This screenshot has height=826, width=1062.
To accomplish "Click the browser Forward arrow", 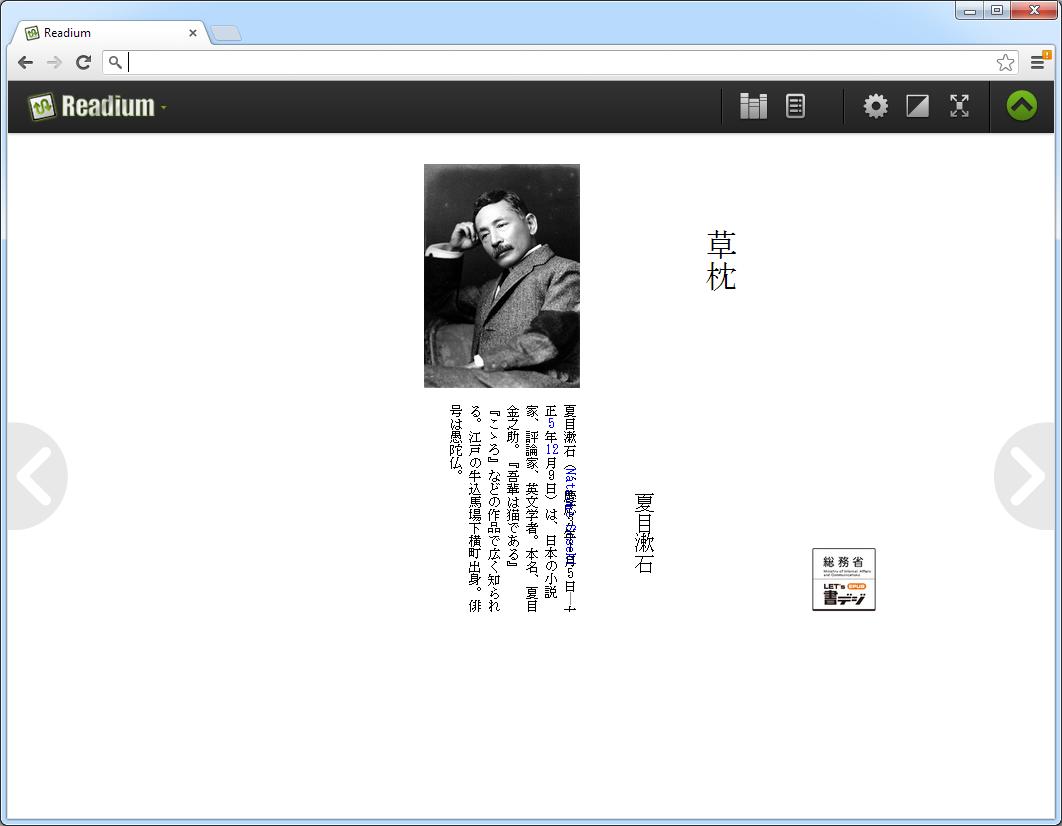I will (x=54, y=63).
